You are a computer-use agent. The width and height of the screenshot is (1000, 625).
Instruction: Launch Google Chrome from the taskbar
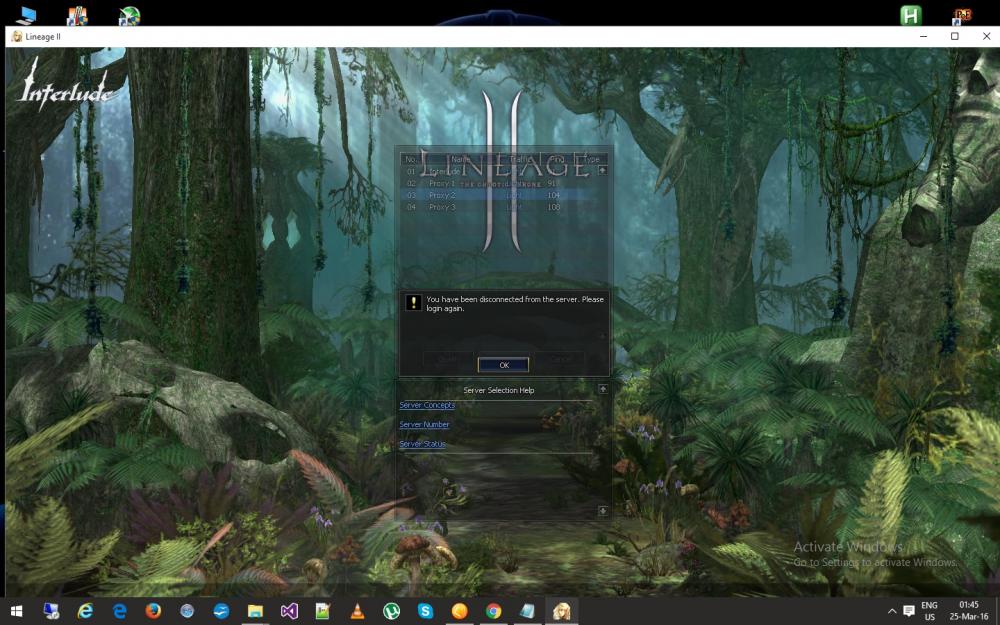(x=493, y=611)
